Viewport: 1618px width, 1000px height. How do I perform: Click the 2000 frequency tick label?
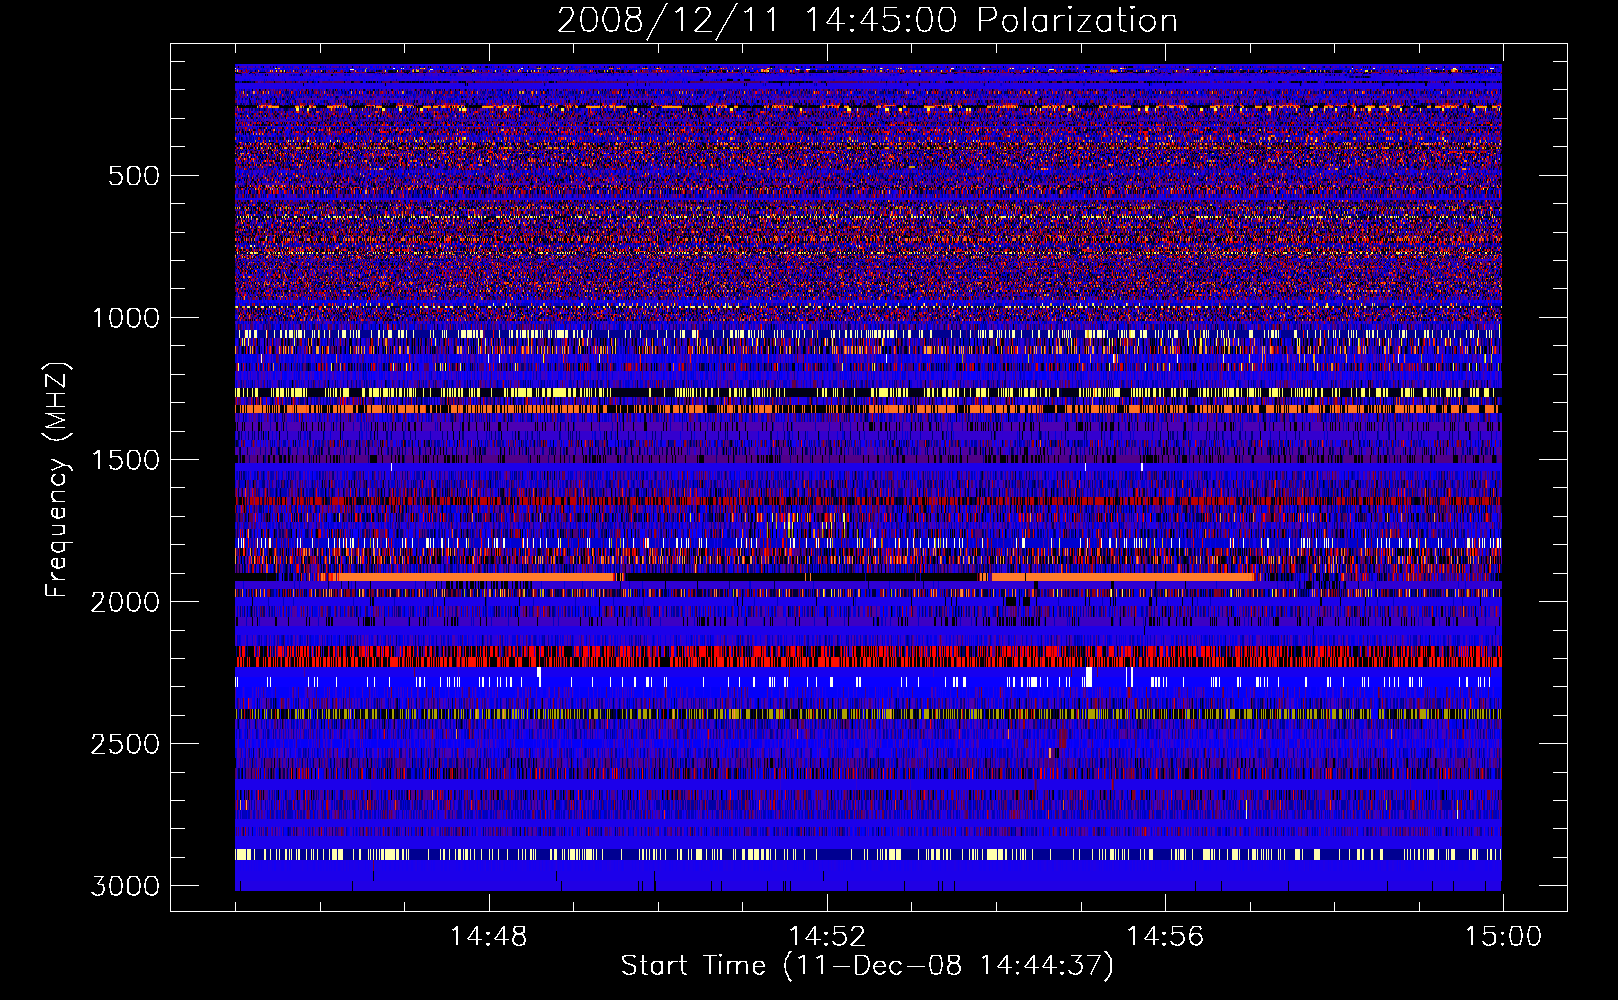click(x=126, y=602)
